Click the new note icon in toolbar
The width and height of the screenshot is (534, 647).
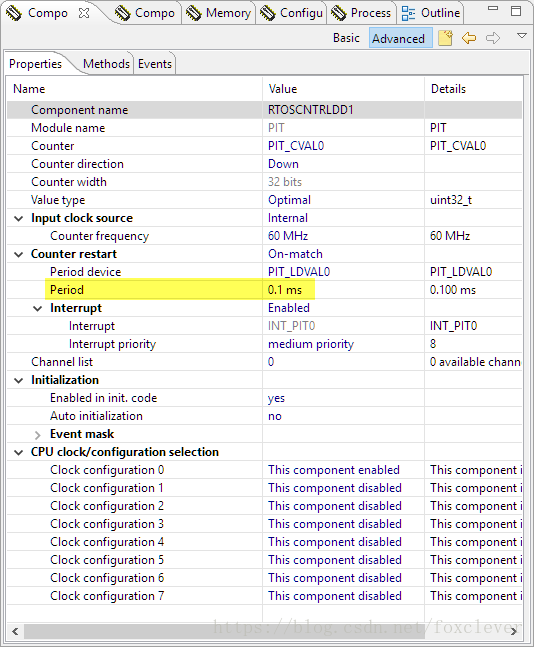(445, 38)
